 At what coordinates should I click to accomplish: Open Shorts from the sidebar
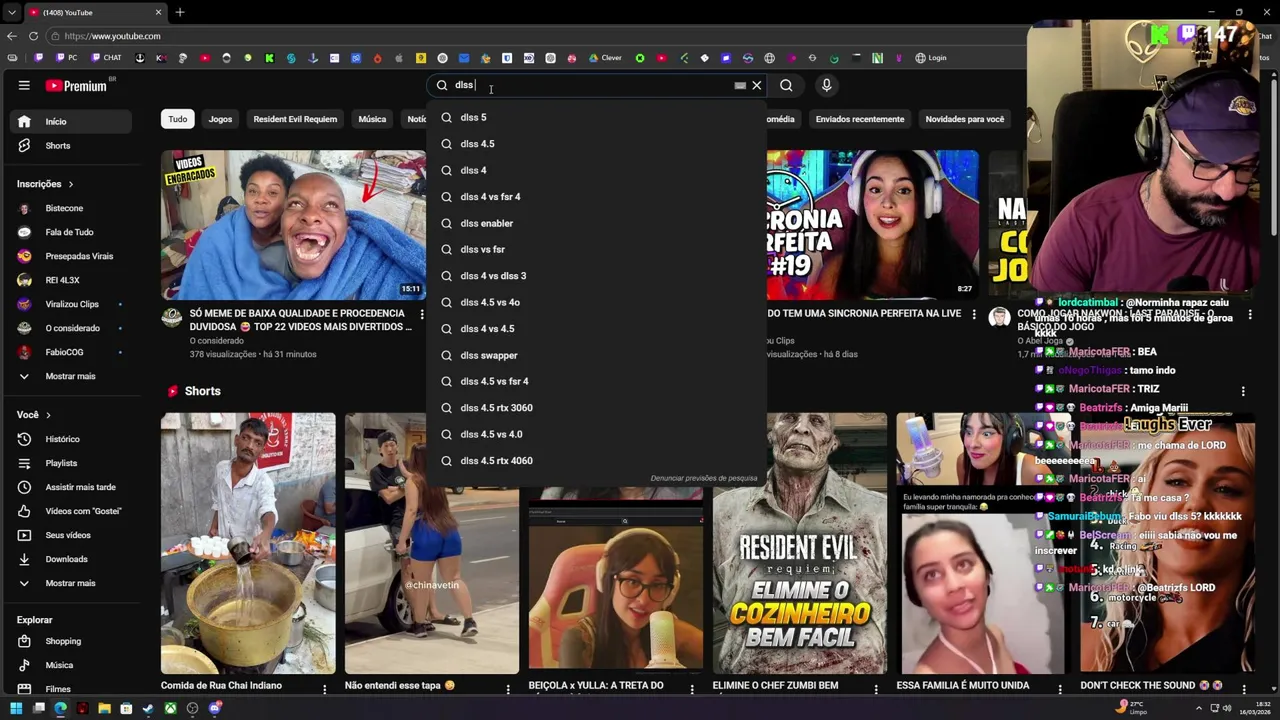point(70,146)
